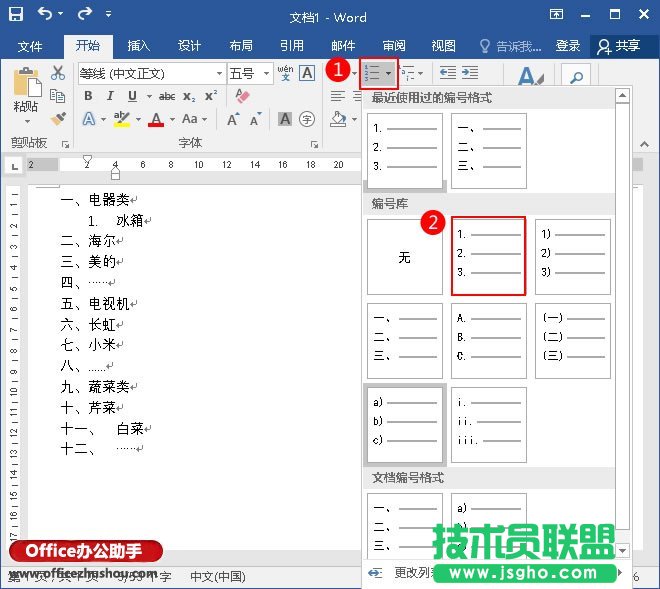This screenshot has height=589, width=660.
Task: Open the font color dropdown arrow
Action: click(x=172, y=120)
